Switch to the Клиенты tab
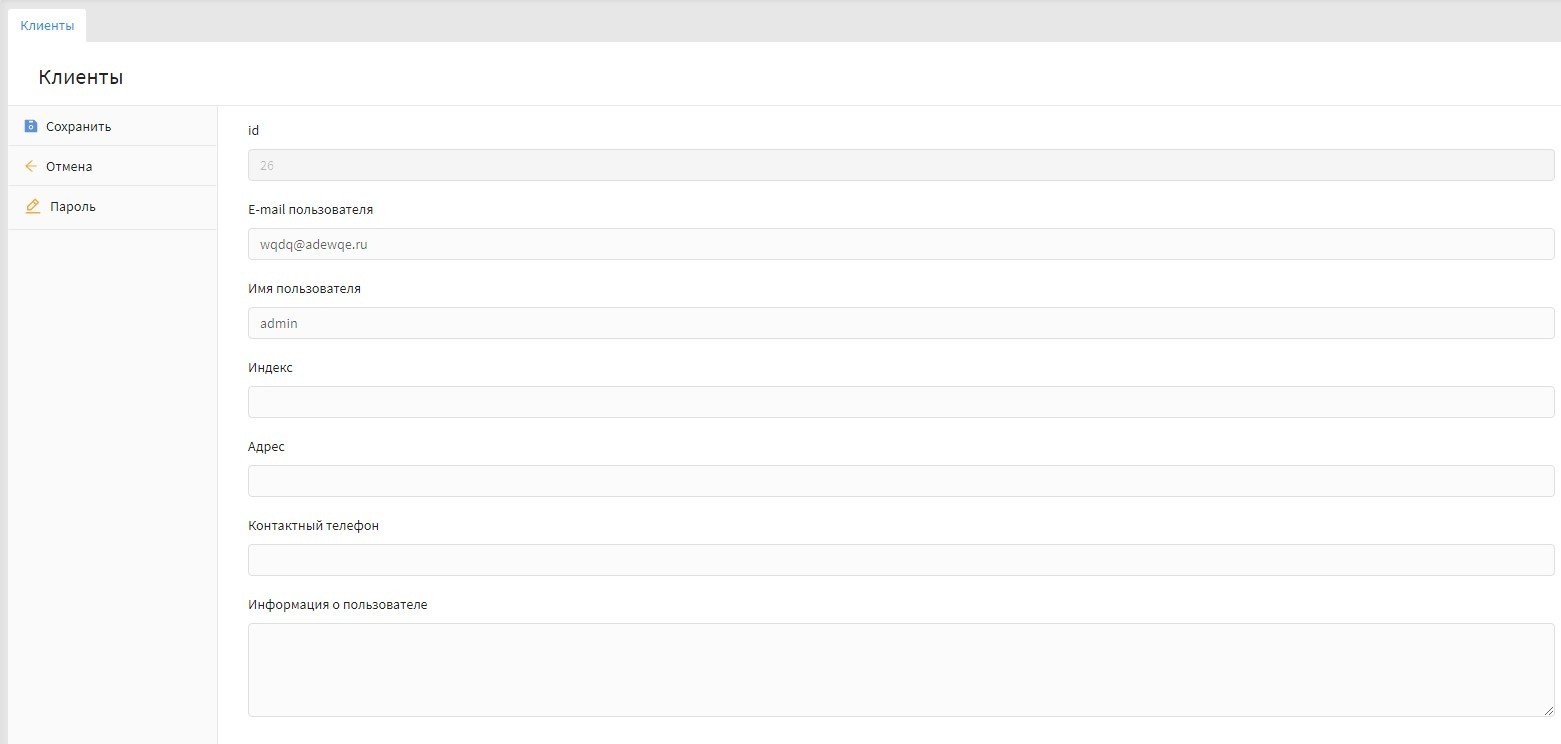1561x744 pixels. tap(47, 26)
